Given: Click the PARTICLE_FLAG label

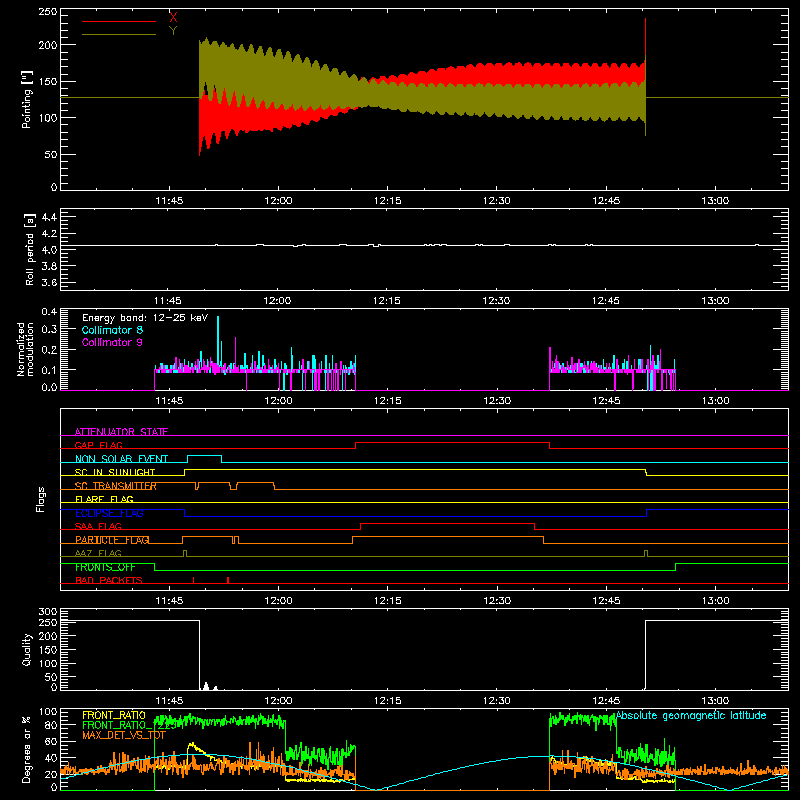Looking at the screenshot, I should coord(112,539).
